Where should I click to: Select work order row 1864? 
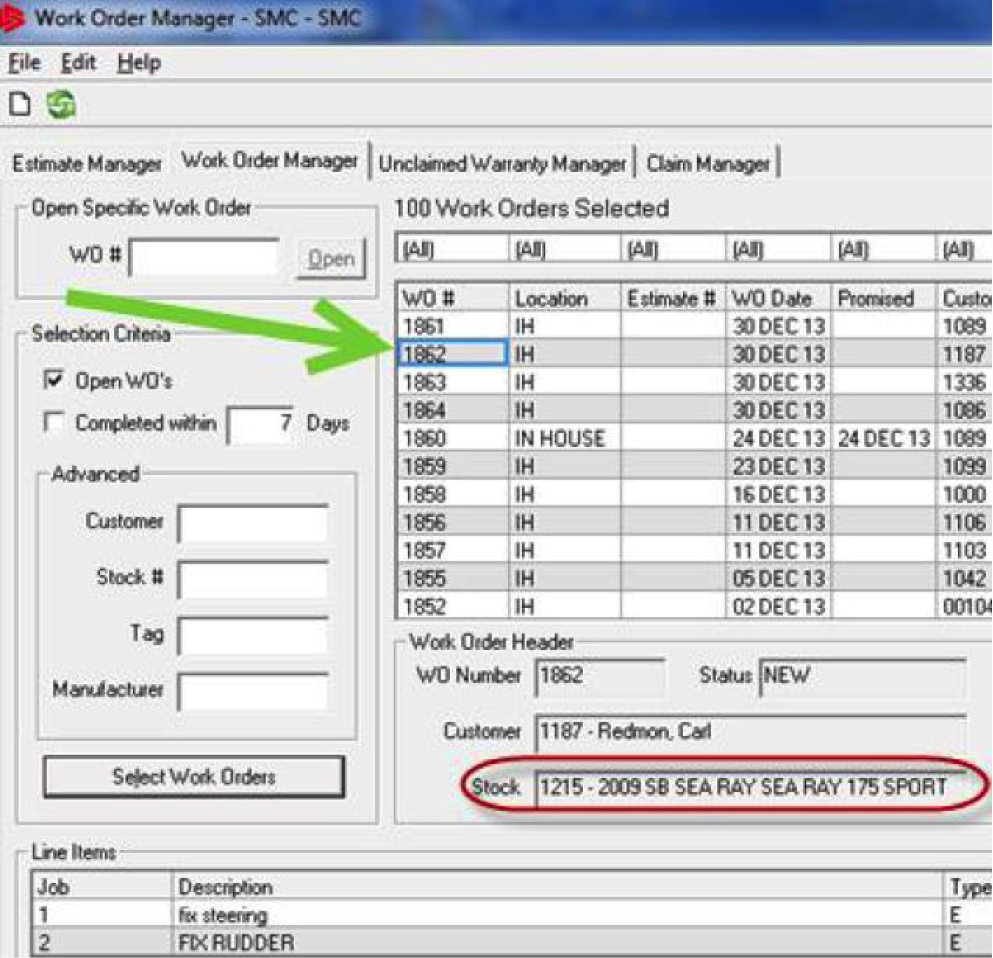pos(694,410)
